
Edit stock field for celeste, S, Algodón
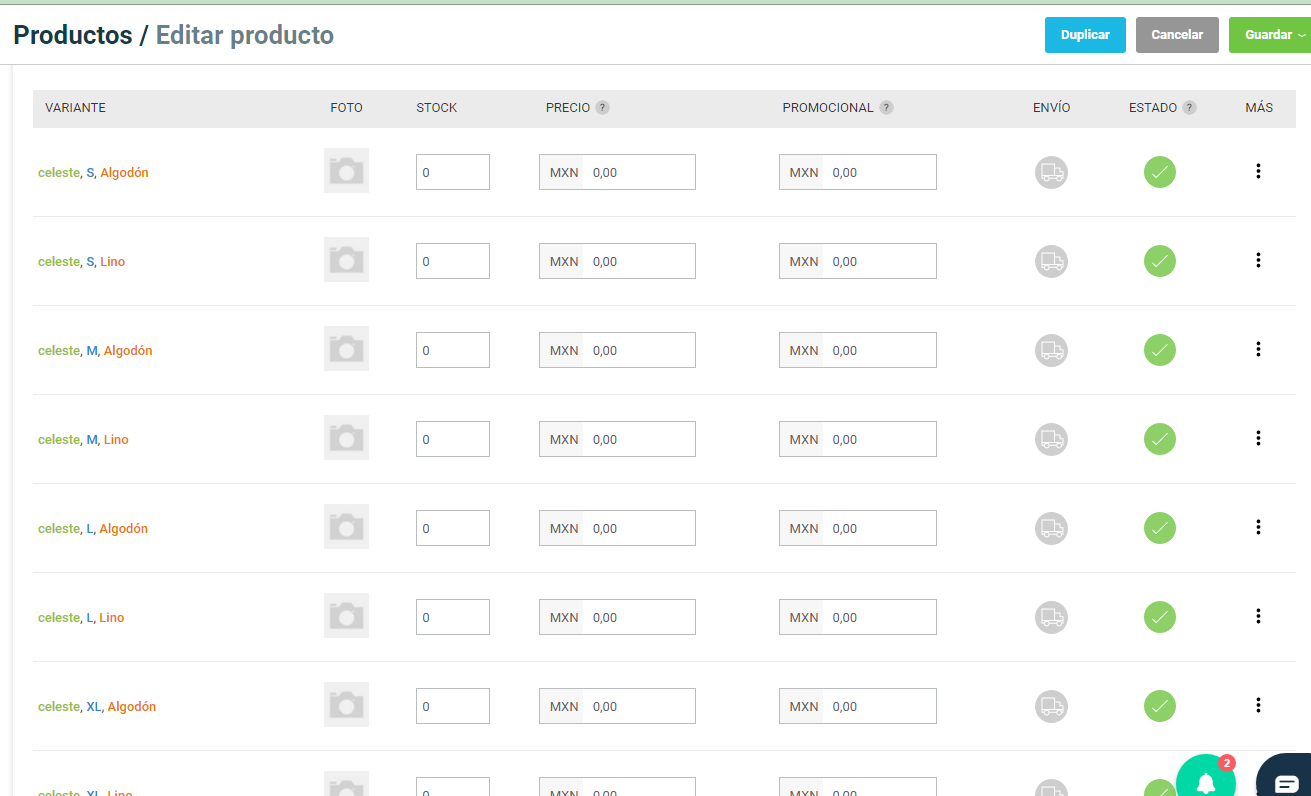pos(453,172)
